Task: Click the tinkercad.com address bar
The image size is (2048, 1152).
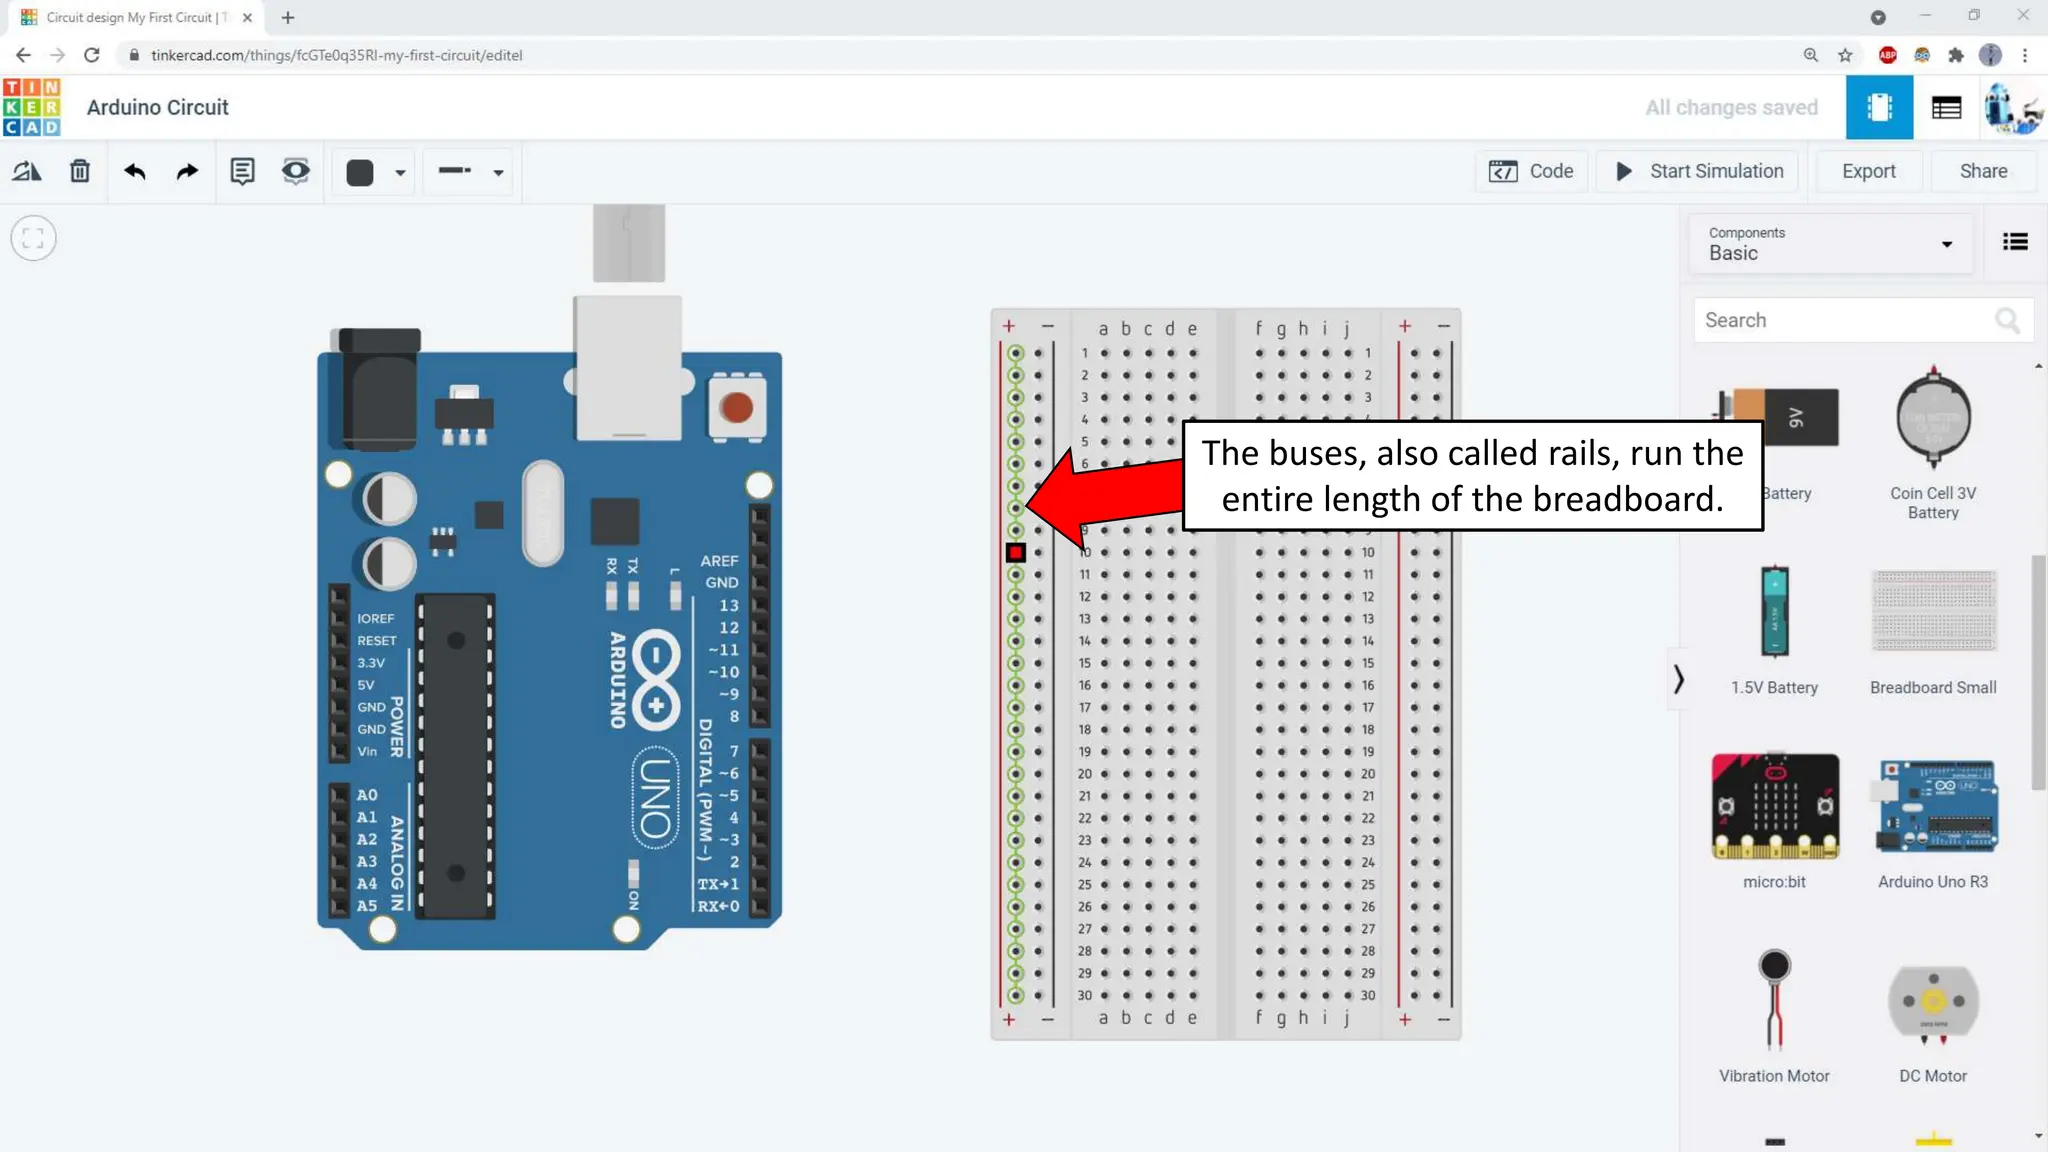Action: (337, 55)
